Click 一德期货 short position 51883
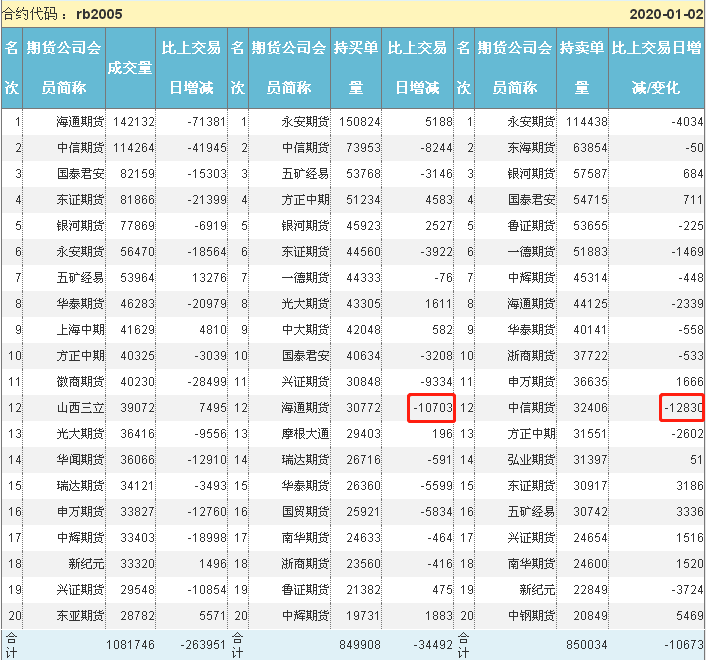This screenshot has width=706, height=660. (x=590, y=252)
